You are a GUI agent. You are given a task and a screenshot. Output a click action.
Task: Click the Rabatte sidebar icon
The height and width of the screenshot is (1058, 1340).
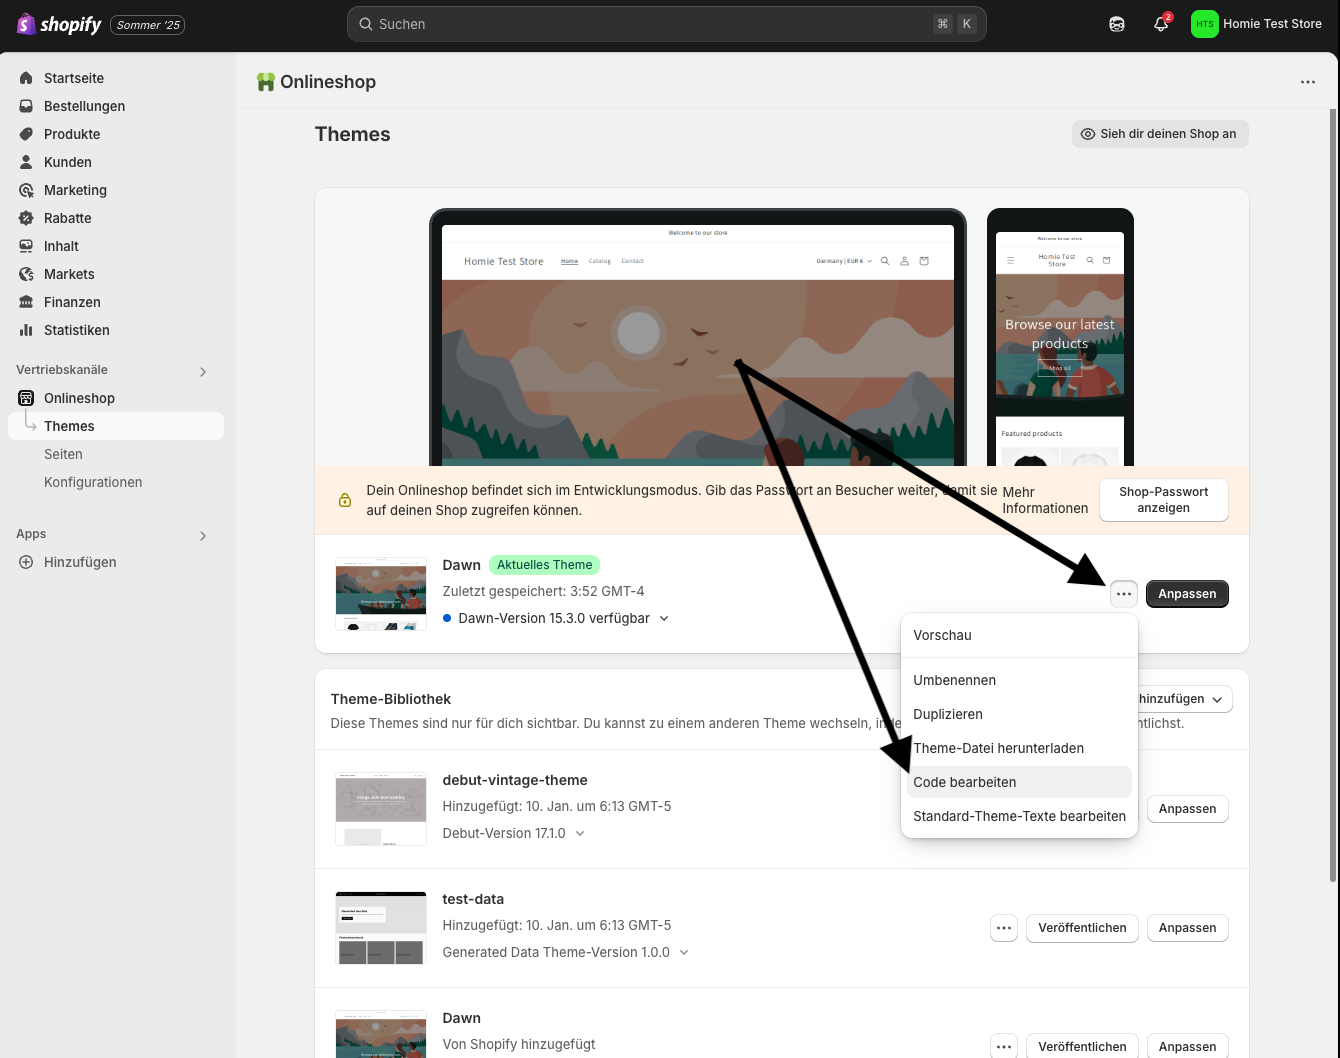pos(24,218)
